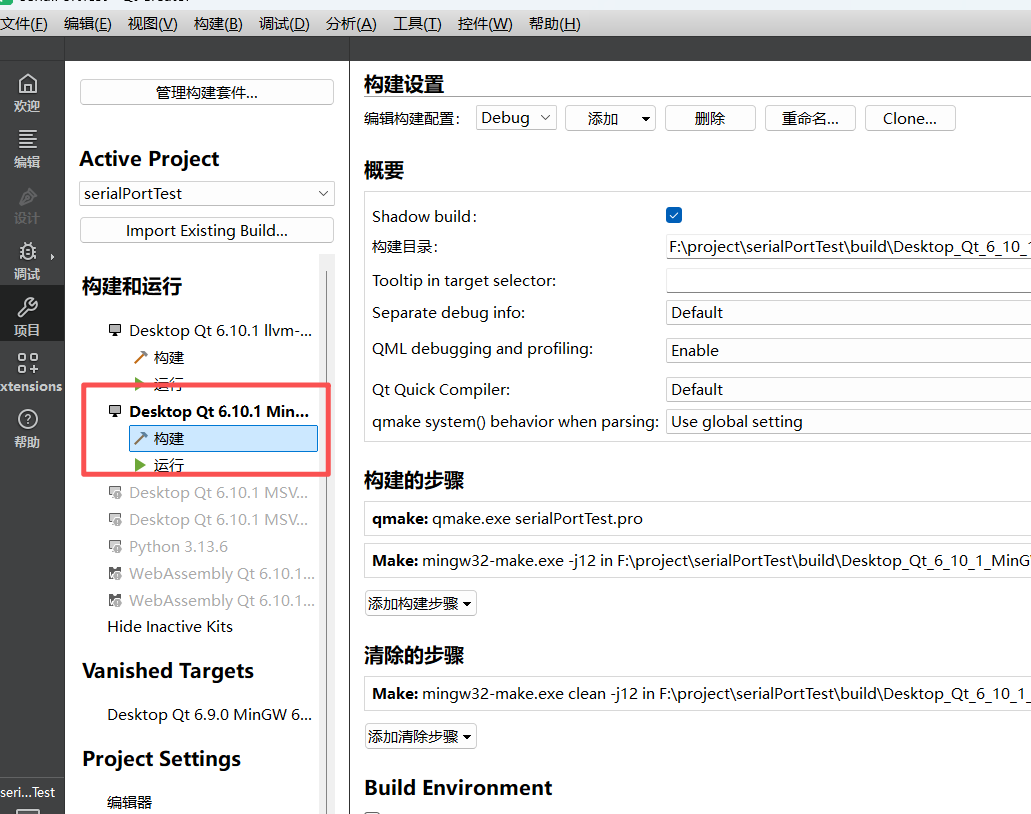Open QML debugging and profiling Enable dropdown
Screen dimensions: 1031x814
(848, 350)
